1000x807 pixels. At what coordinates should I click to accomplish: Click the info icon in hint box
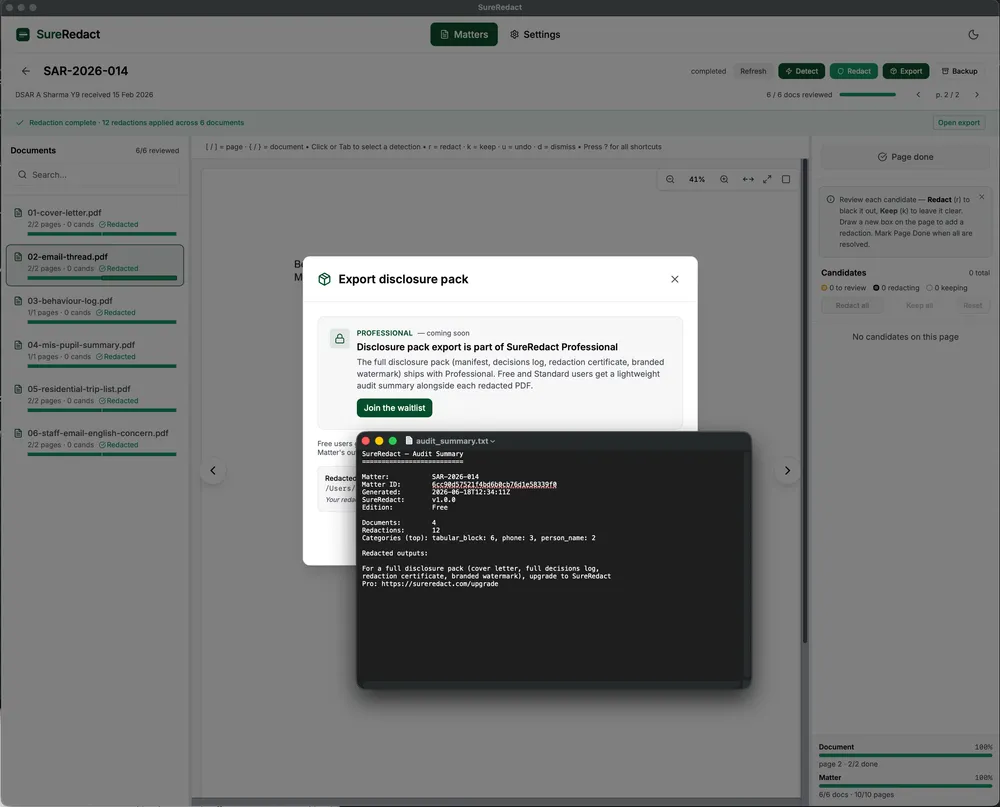[x=830, y=200]
